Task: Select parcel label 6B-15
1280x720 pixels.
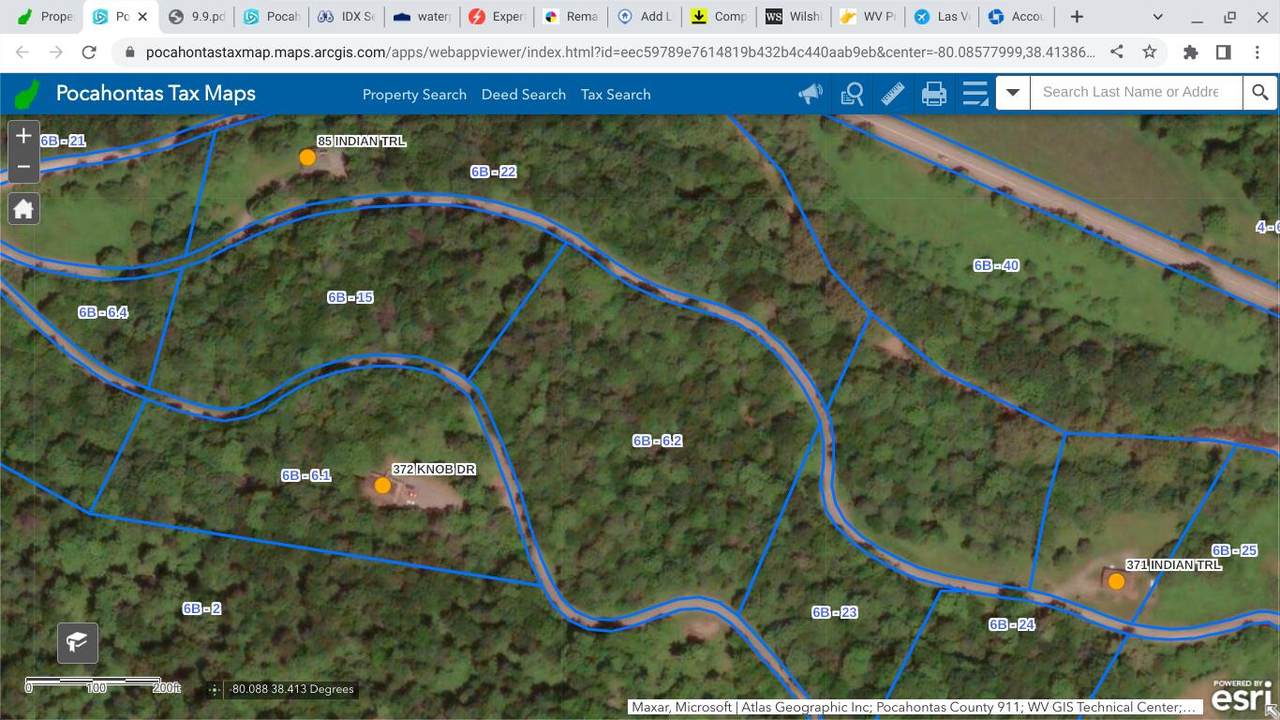Action: coord(350,298)
